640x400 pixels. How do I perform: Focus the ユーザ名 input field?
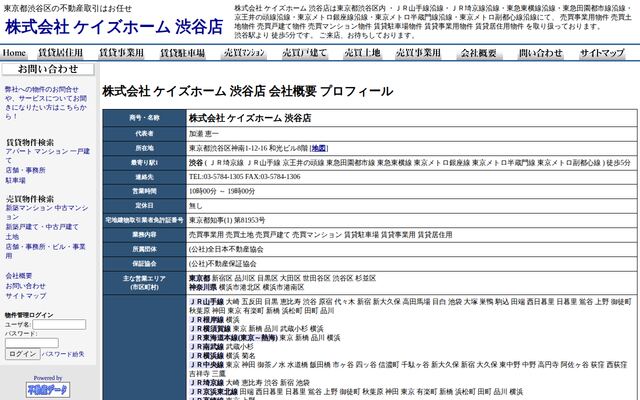pyautogui.click(x=59, y=324)
